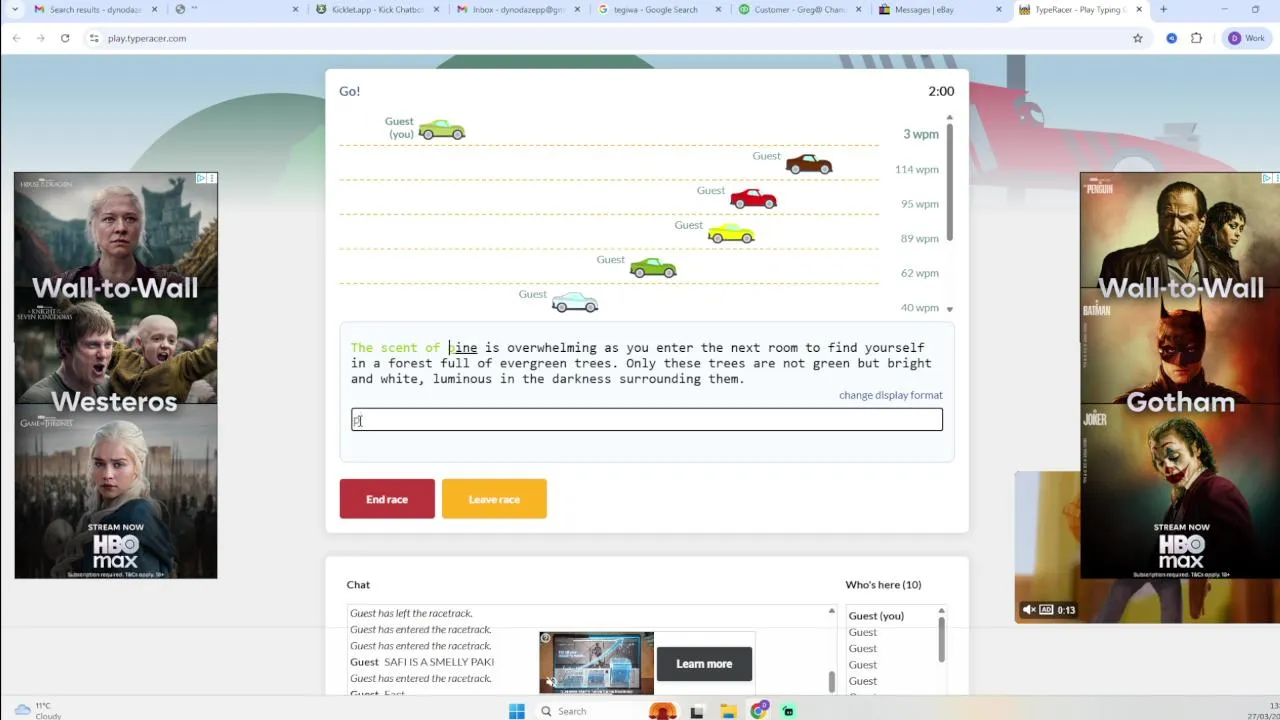The image size is (1280, 720).
Task: Click the Who's here list scroll-up arrow
Action: tap(941, 611)
